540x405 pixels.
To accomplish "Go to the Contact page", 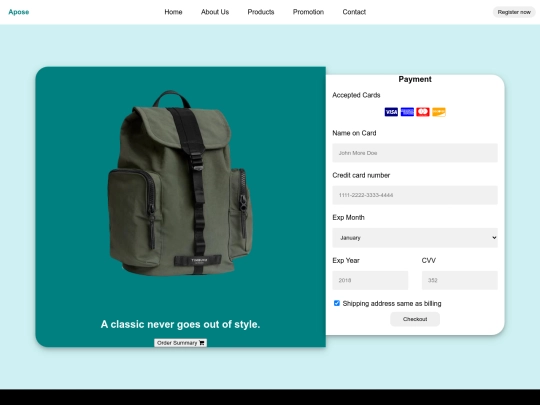I will pos(354,12).
